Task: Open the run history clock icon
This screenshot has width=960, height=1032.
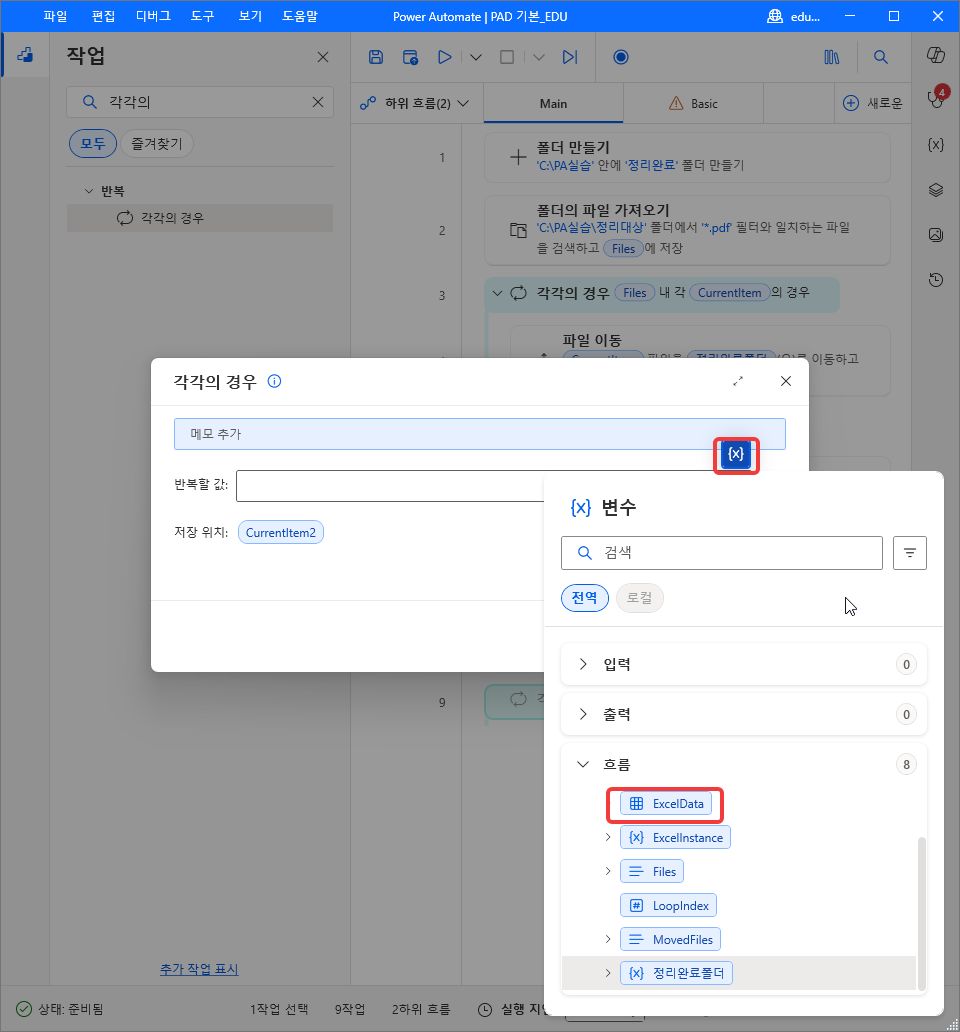Action: click(x=936, y=280)
